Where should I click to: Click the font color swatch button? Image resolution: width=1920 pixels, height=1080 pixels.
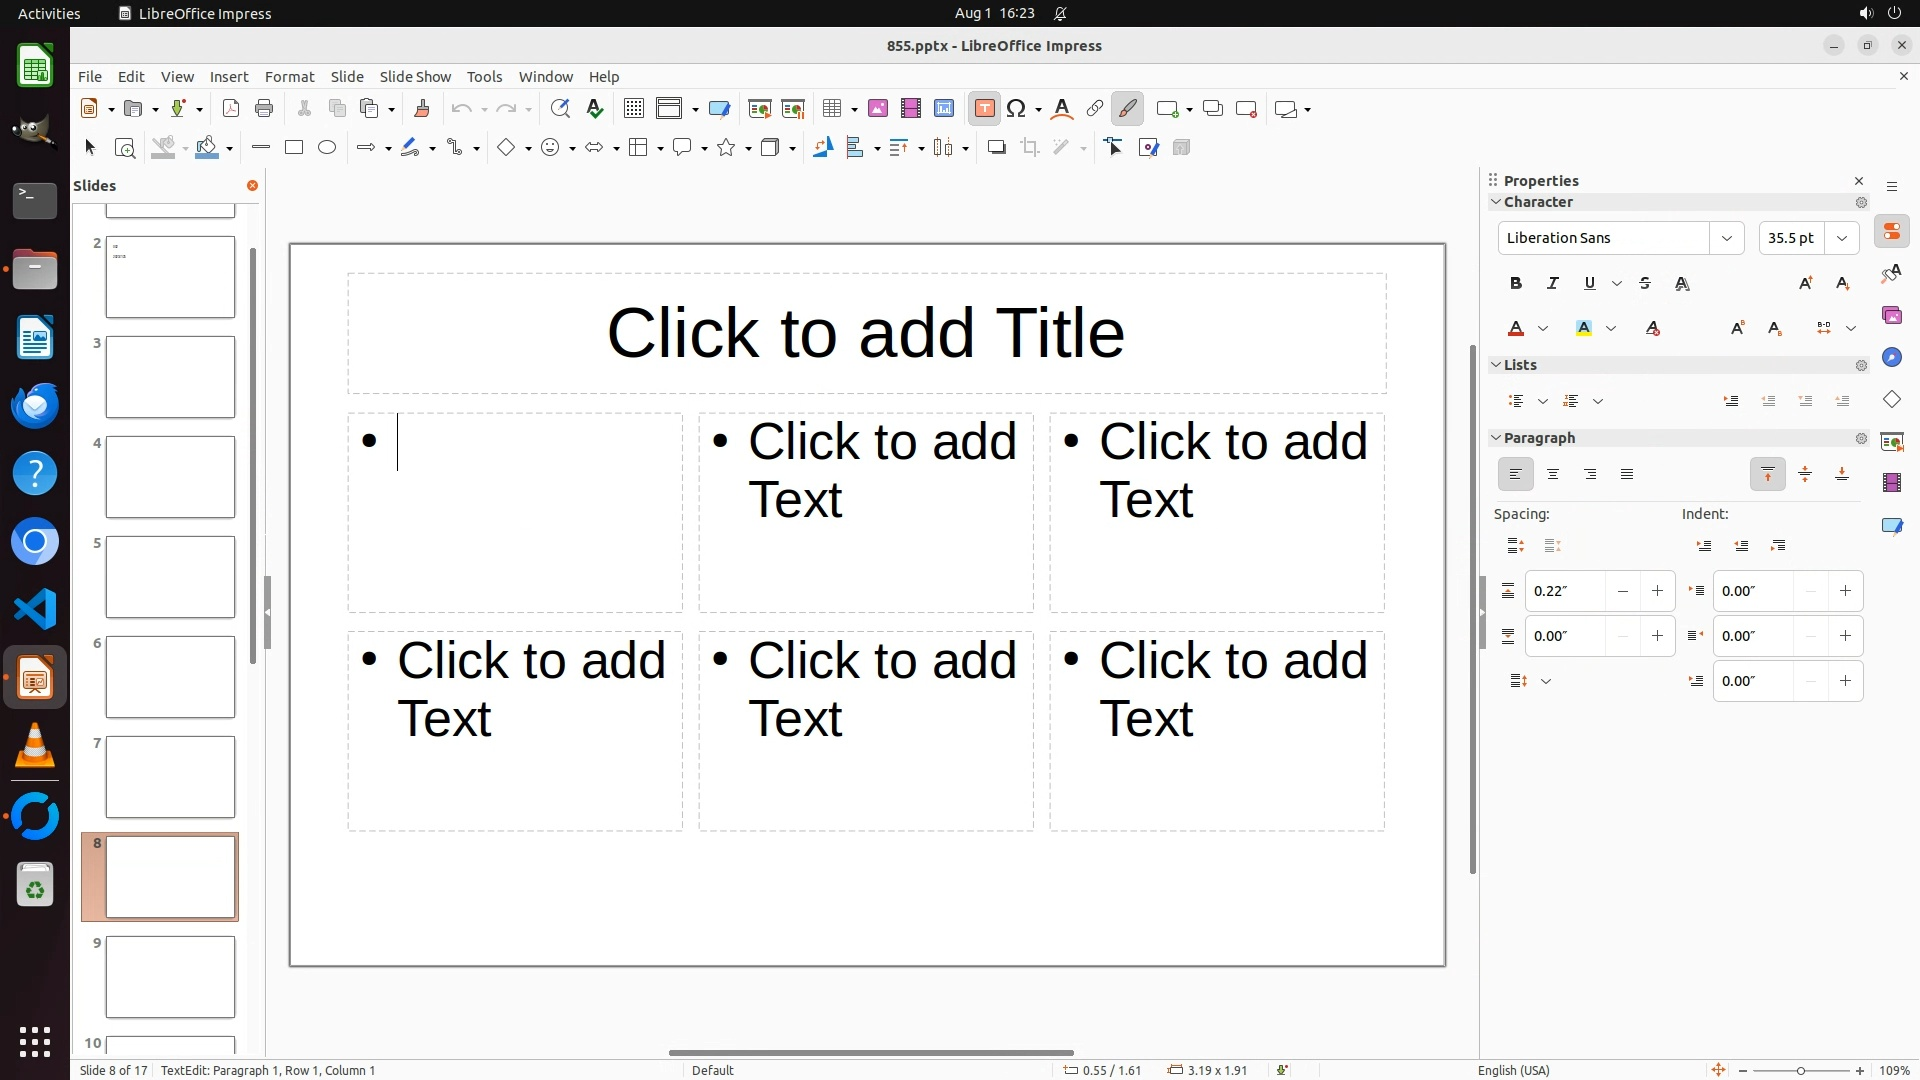click(x=1516, y=329)
